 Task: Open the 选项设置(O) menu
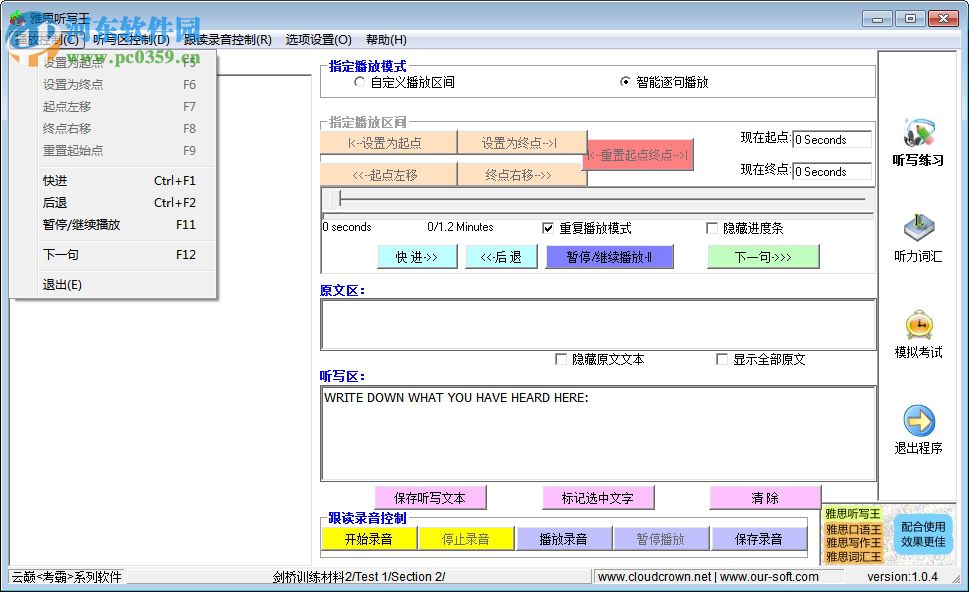click(x=318, y=40)
